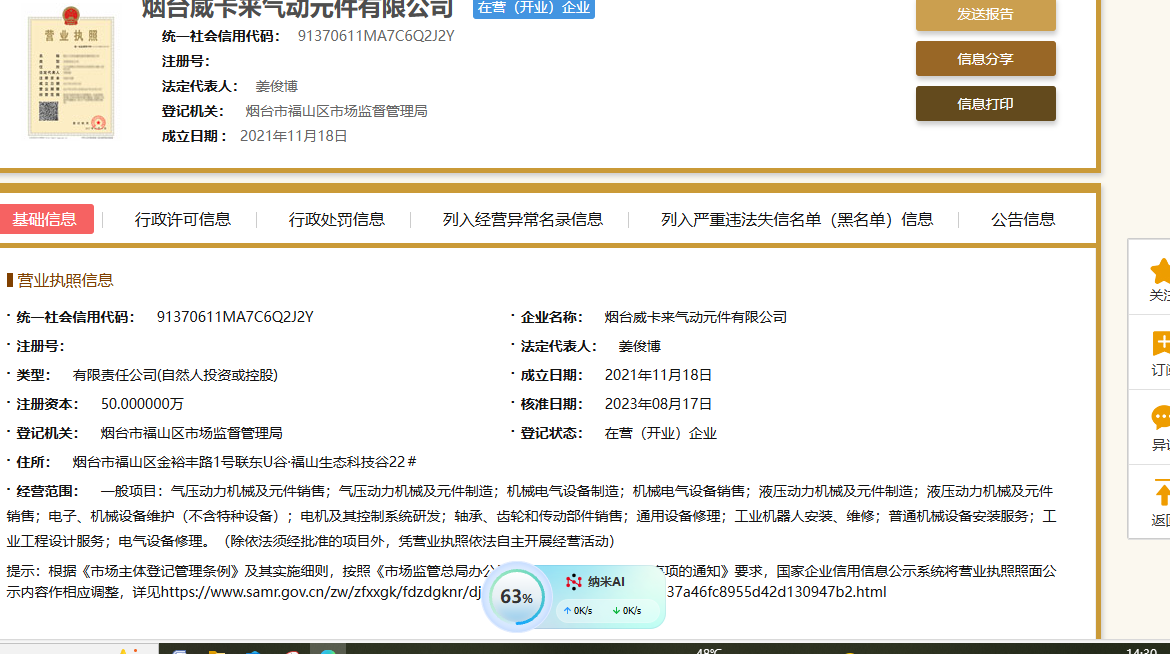
Task: Click credit code 91370611MA7C6Q2J2Y in header
Action: [x=376, y=36]
